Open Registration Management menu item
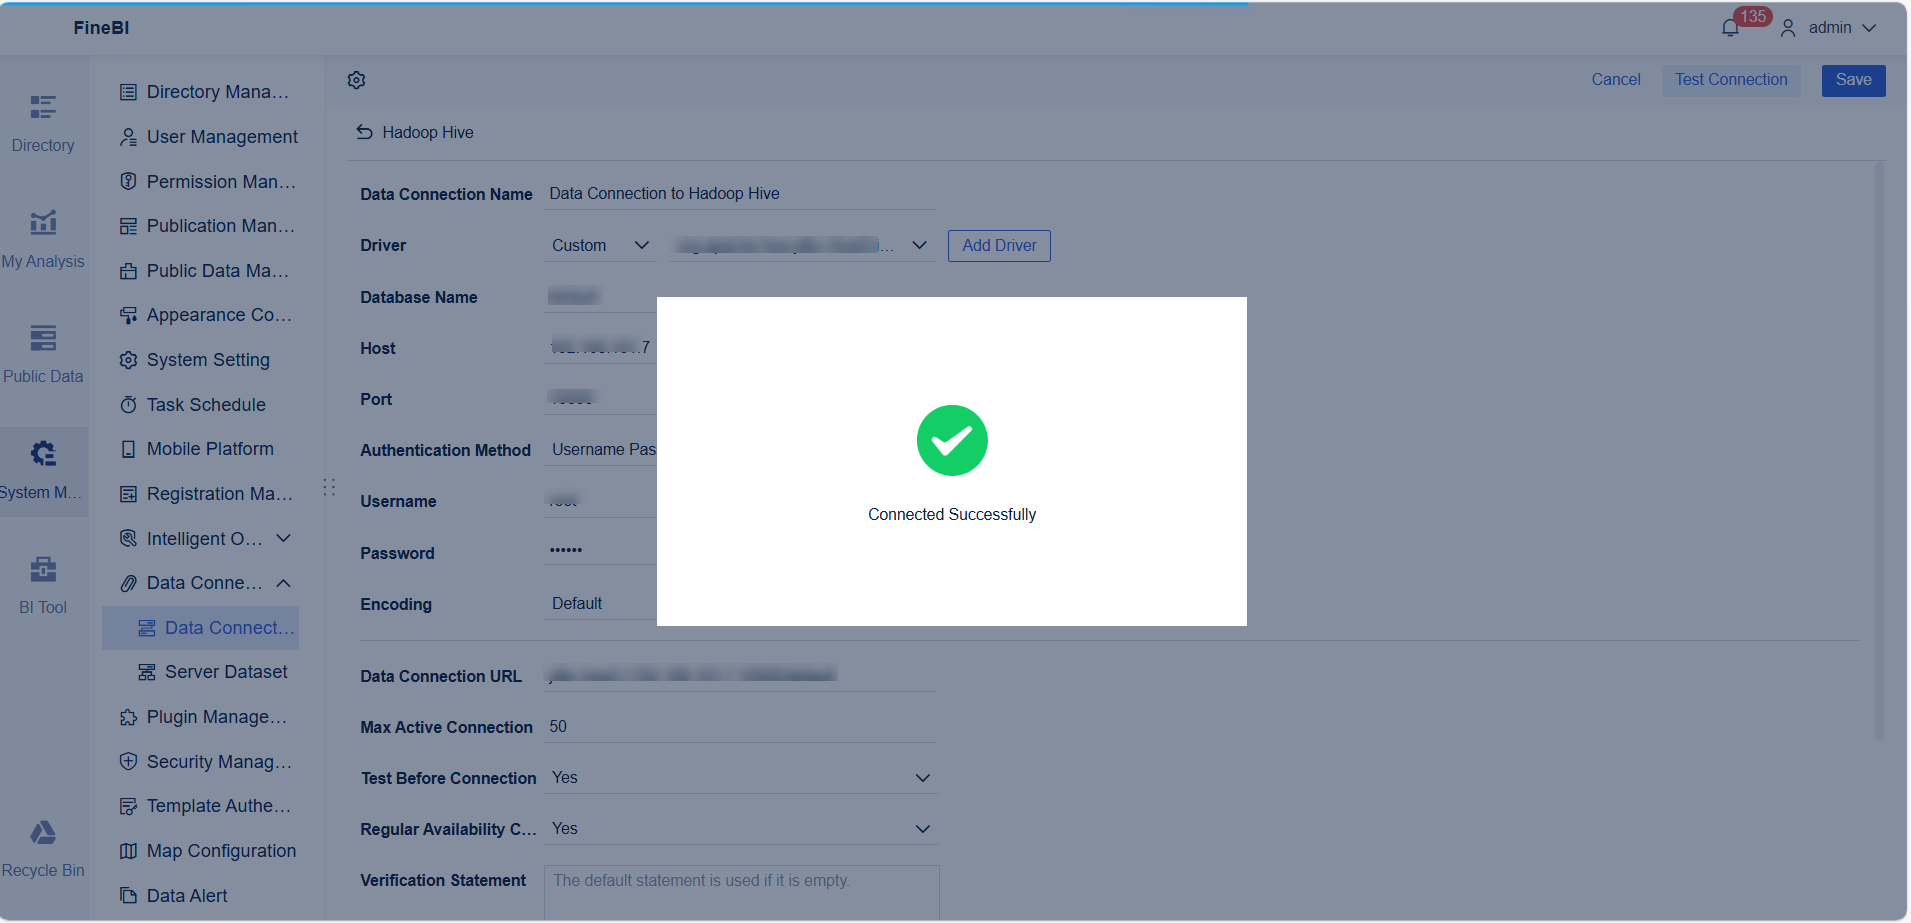The width and height of the screenshot is (1911, 923). pos(207,494)
